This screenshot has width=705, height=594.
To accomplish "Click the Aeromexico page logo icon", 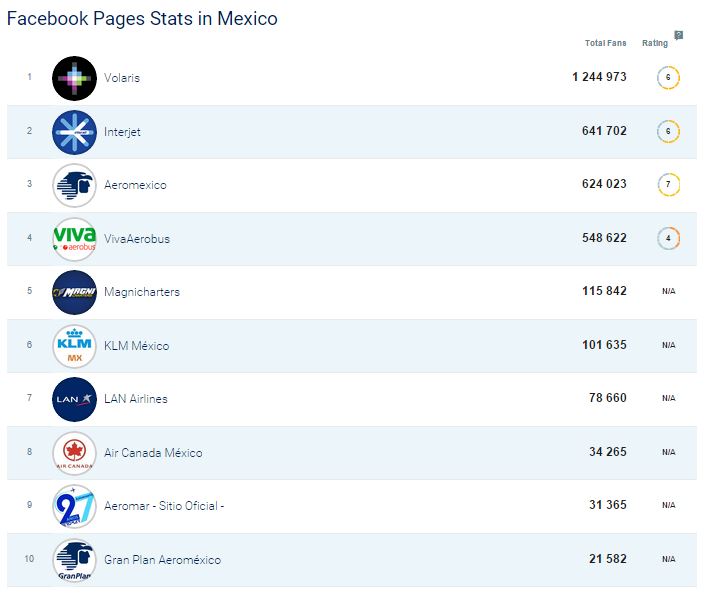I will coord(74,185).
